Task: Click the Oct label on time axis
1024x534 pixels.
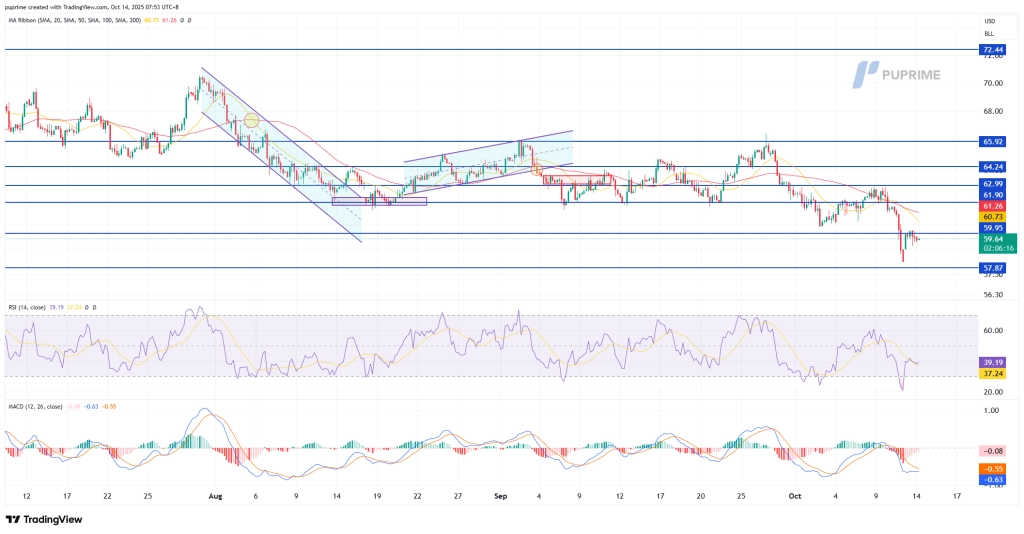Action: [793, 495]
